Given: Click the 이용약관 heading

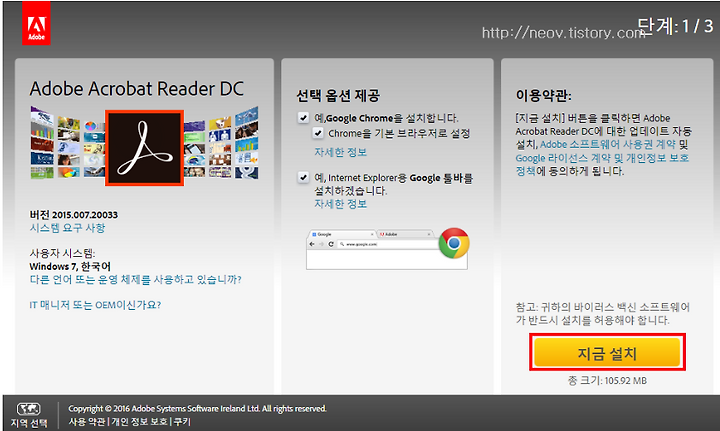Looking at the screenshot, I should click(x=543, y=95).
